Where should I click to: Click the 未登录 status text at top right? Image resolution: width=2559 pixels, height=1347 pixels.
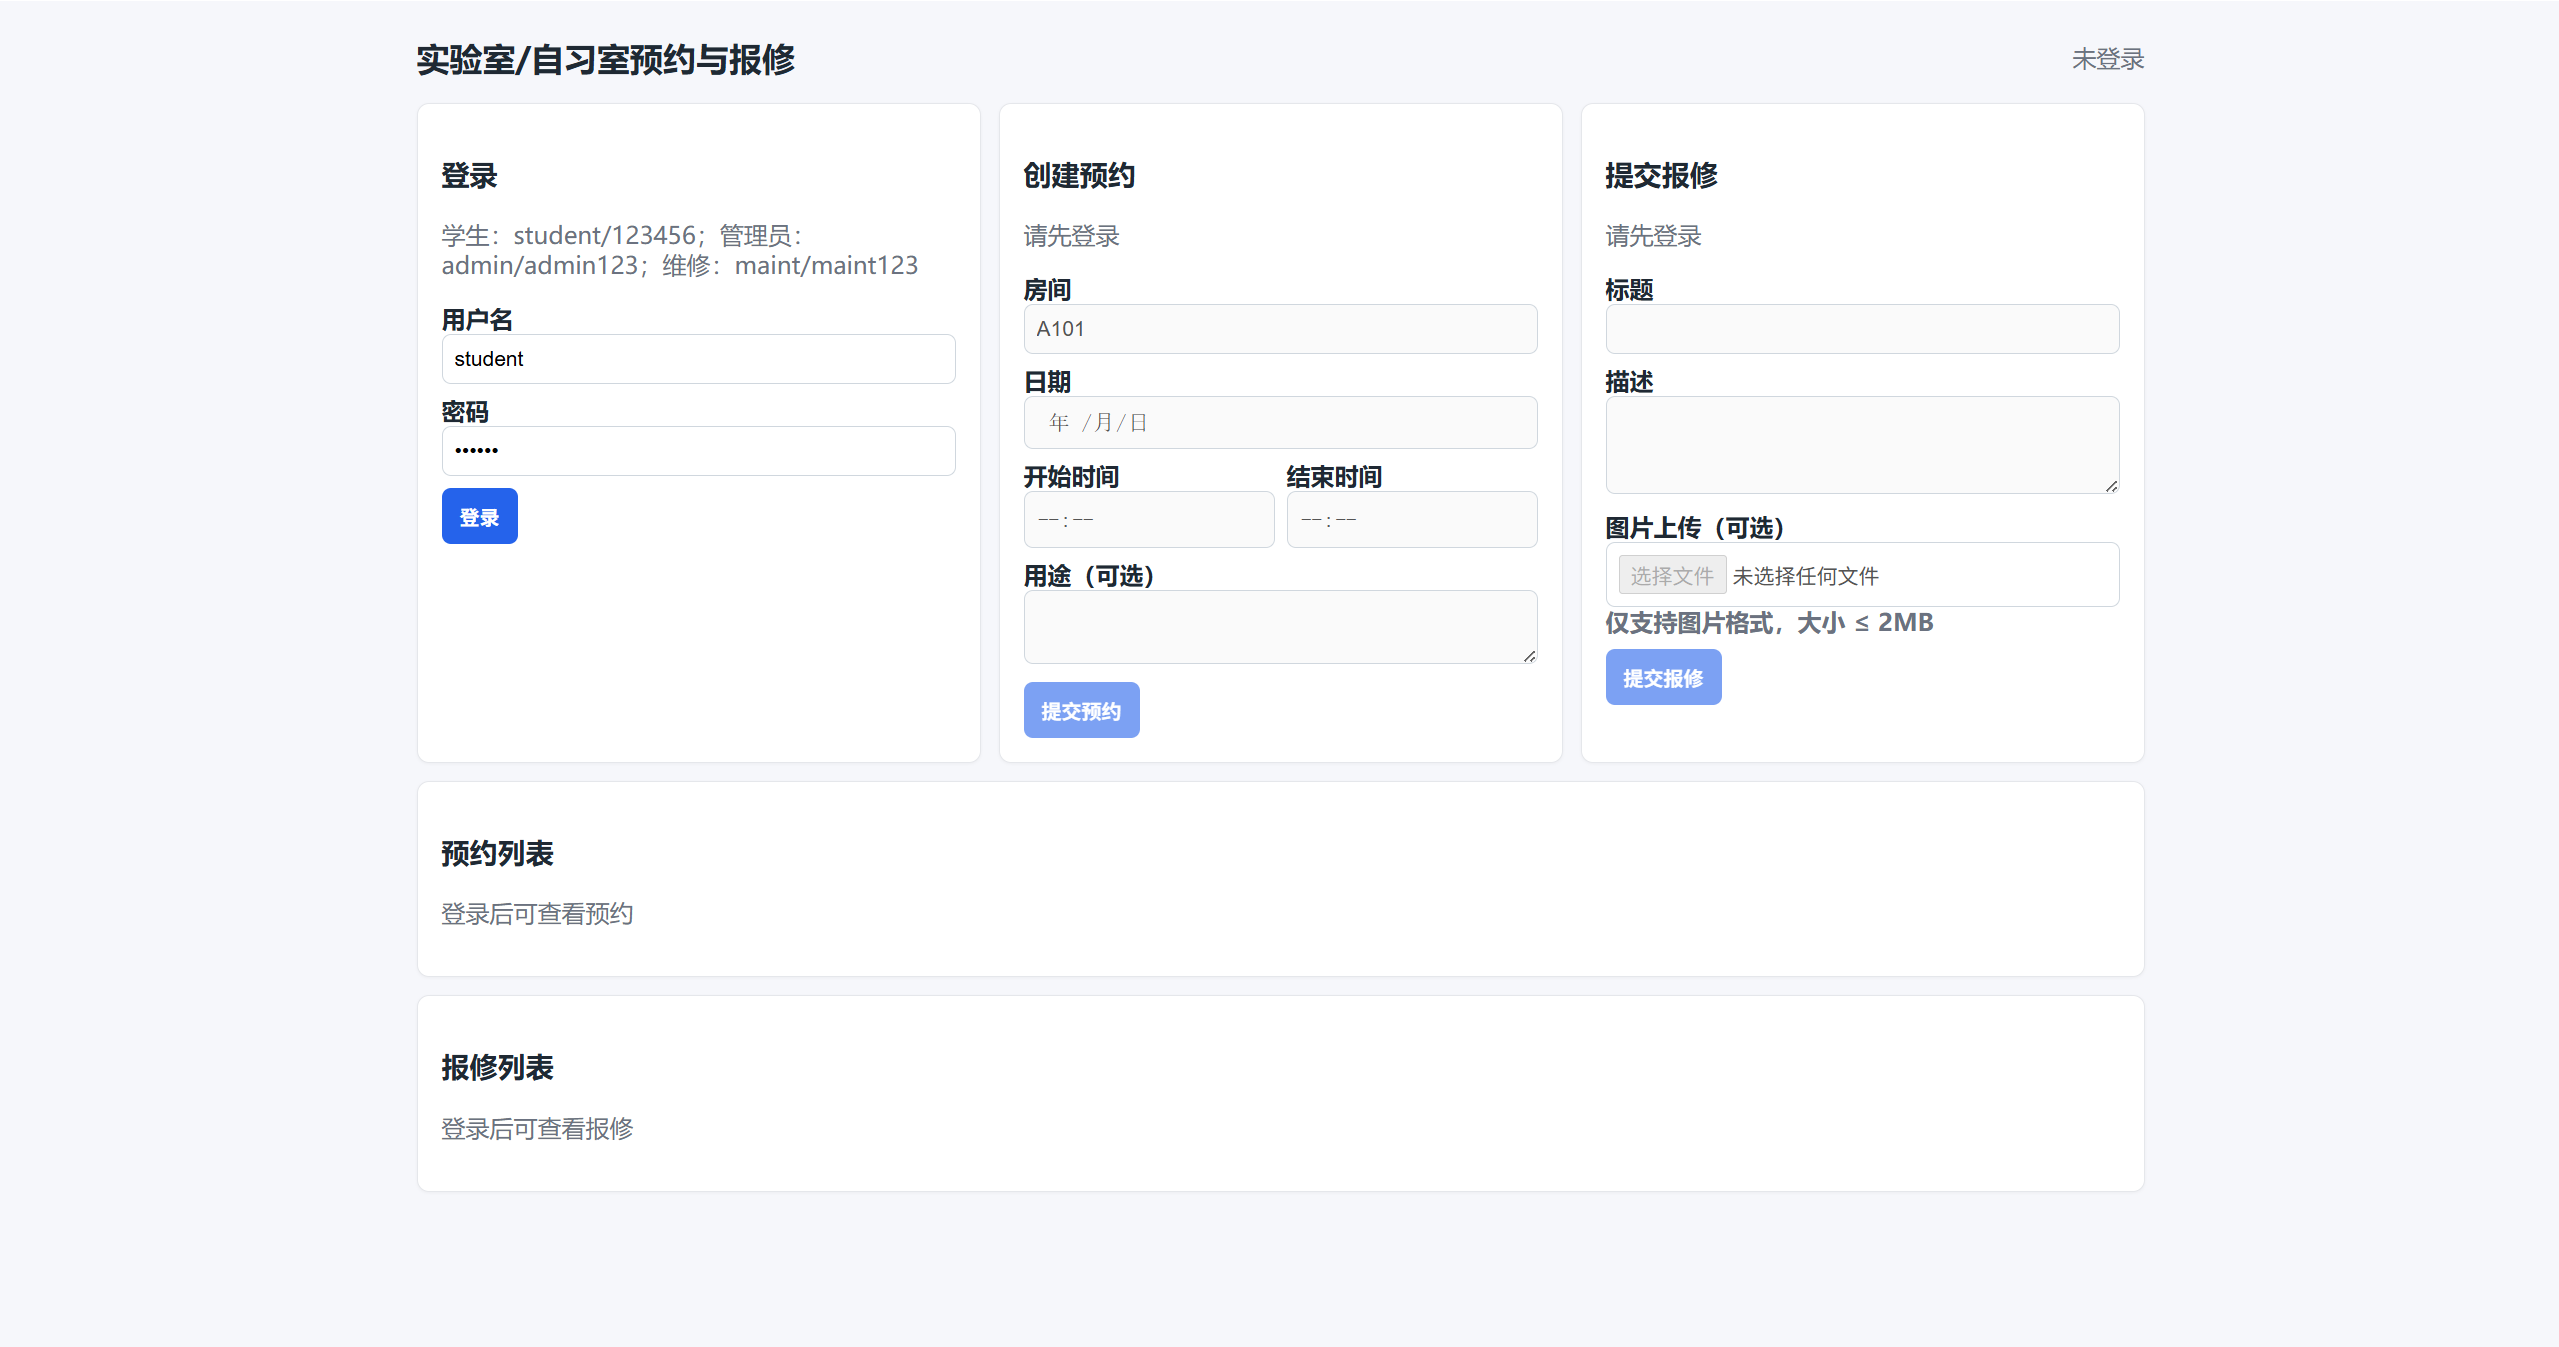coord(2107,59)
